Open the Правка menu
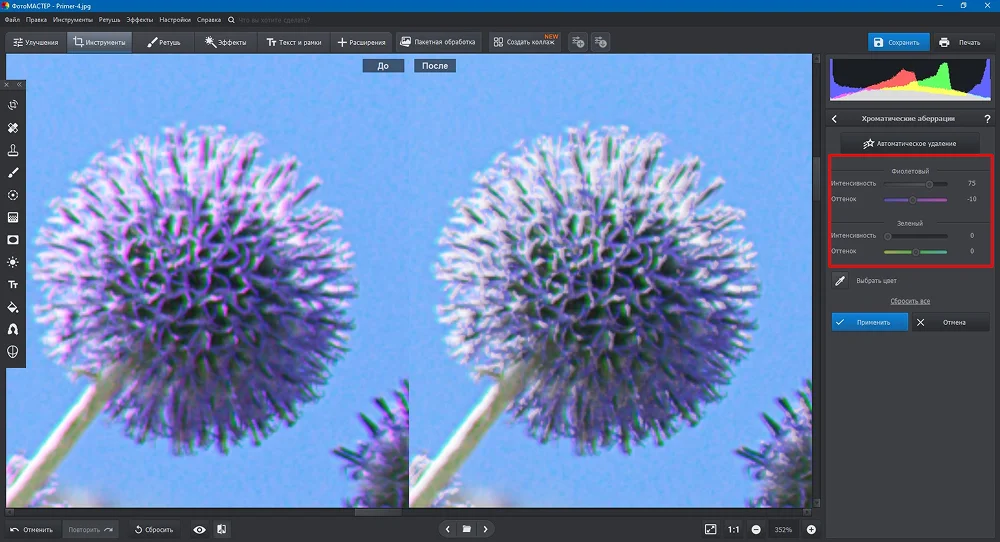This screenshot has height=542, width=1000. click(36, 20)
